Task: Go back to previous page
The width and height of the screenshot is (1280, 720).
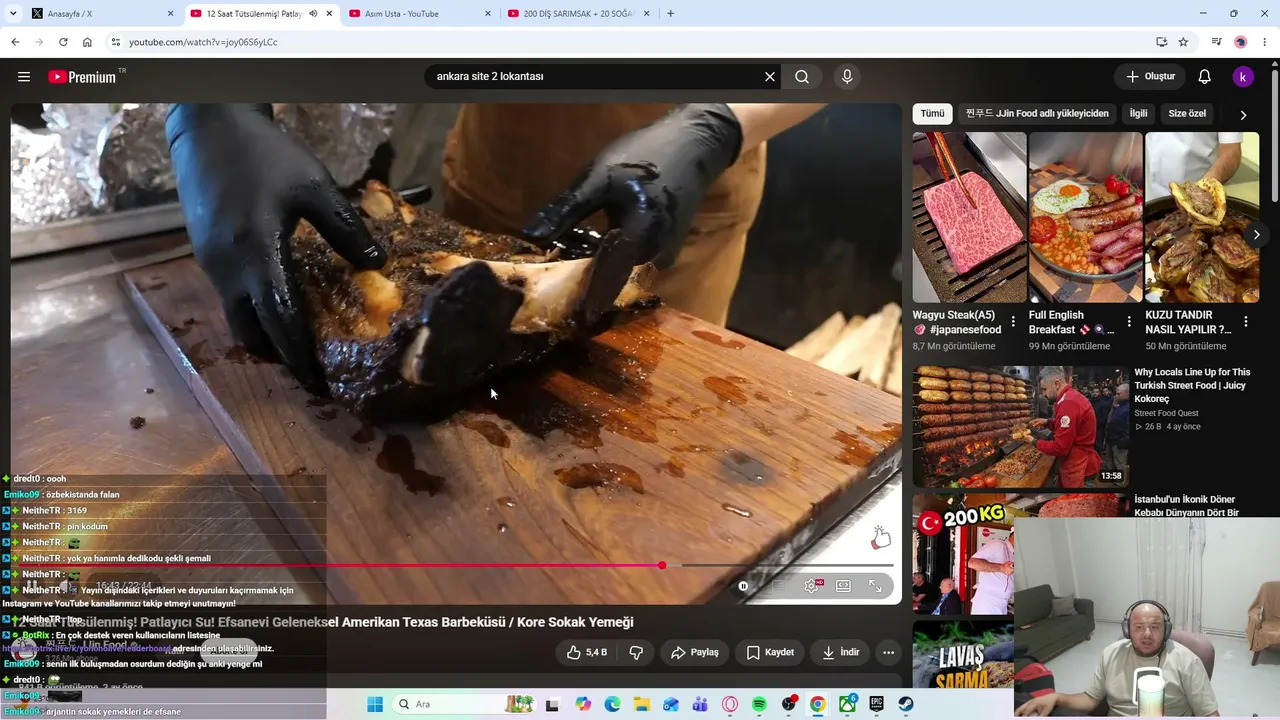Action: 15,42
